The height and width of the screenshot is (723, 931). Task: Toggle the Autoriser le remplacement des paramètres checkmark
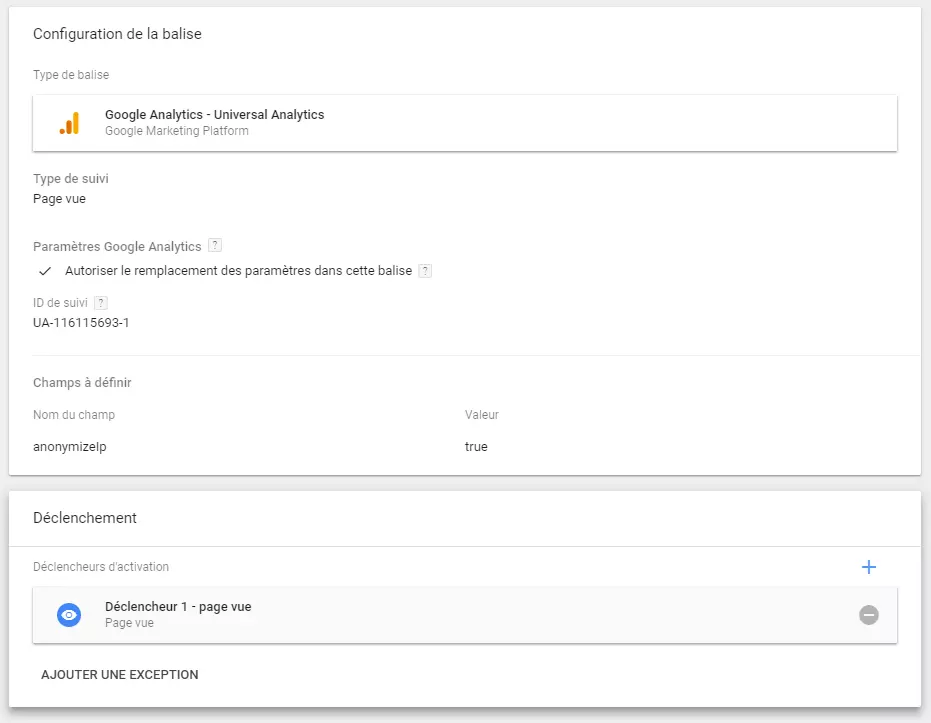click(45, 271)
